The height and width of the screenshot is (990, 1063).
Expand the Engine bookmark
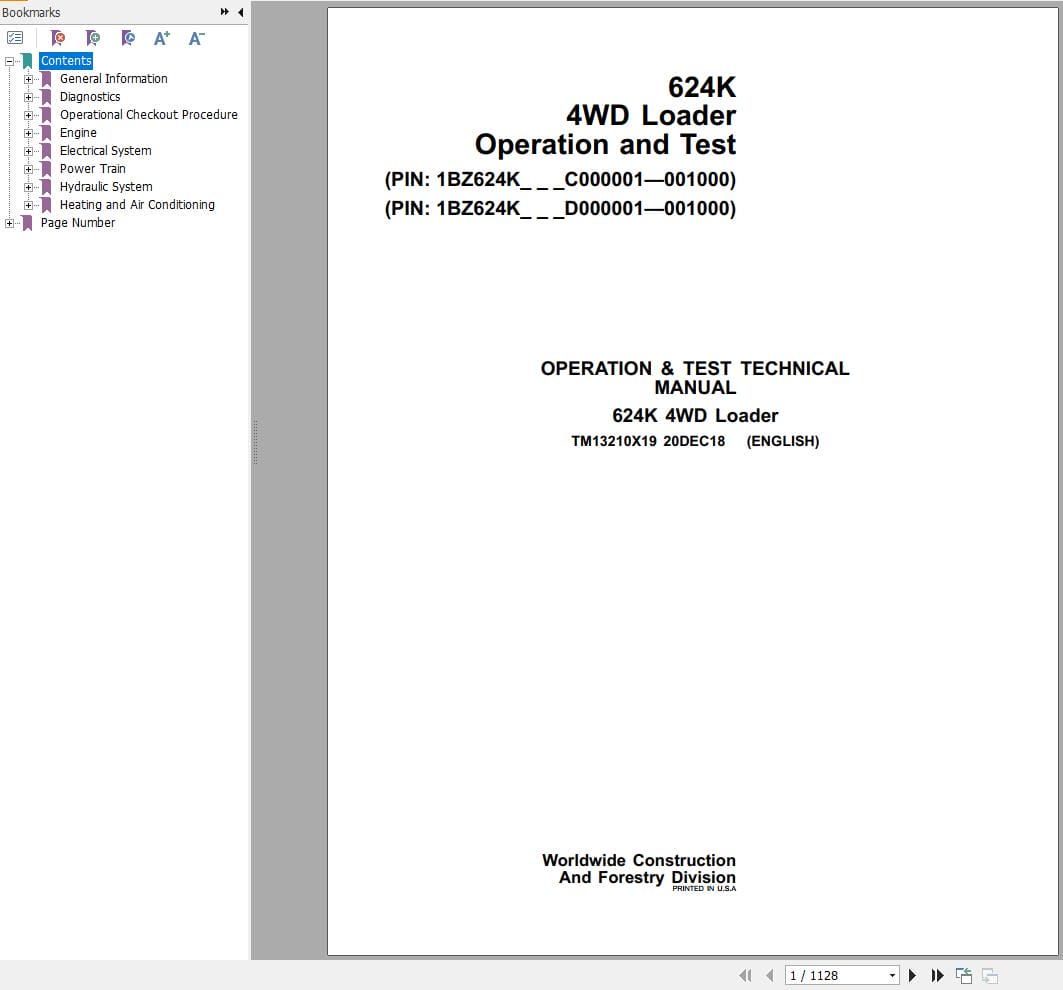point(28,133)
